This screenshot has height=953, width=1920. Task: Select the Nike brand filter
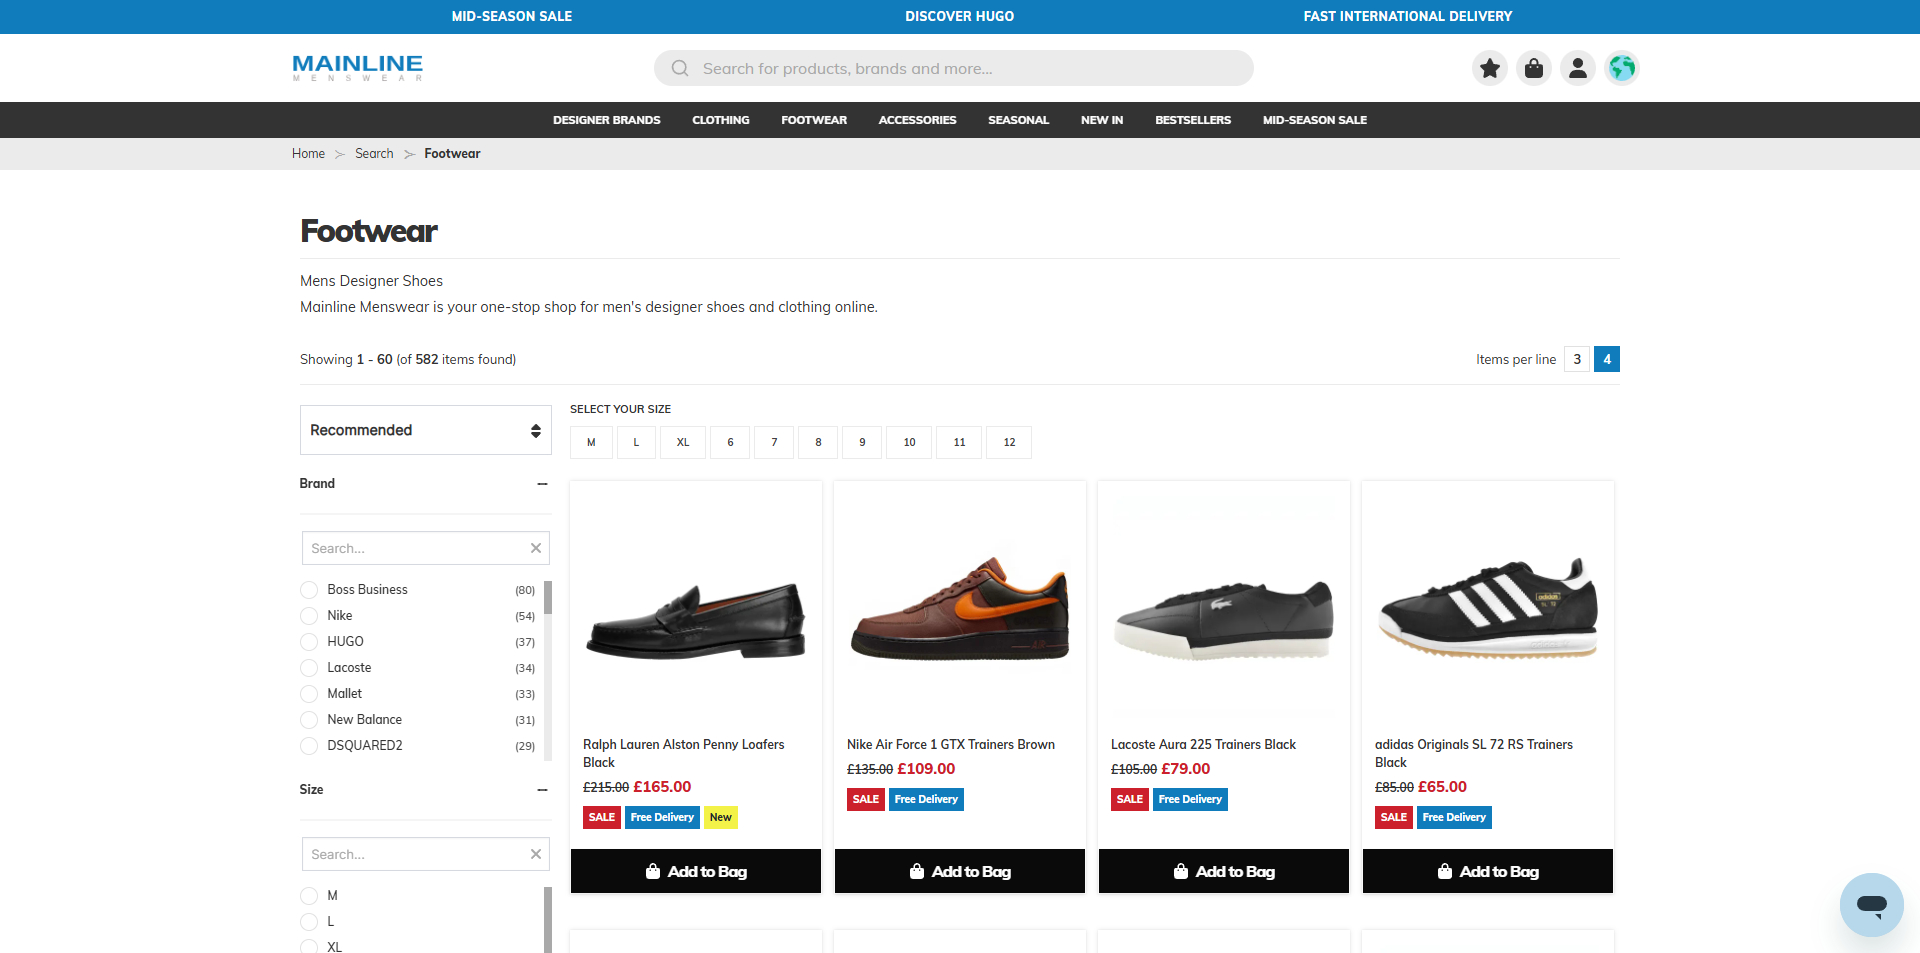(x=309, y=616)
